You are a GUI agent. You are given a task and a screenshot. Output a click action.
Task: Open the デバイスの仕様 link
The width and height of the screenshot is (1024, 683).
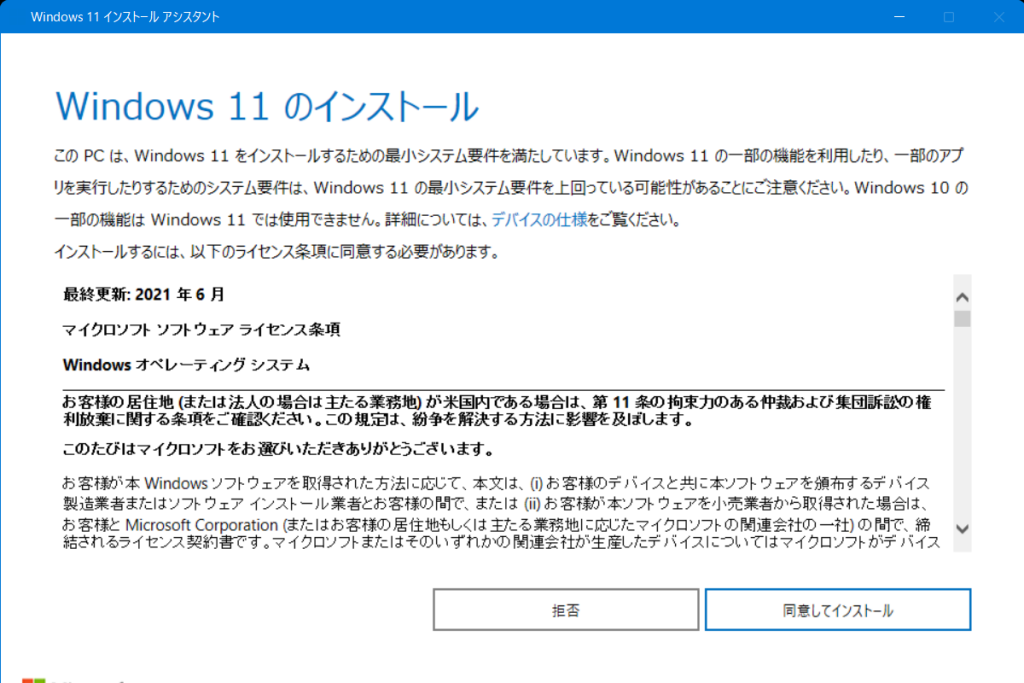pyautogui.click(x=539, y=220)
